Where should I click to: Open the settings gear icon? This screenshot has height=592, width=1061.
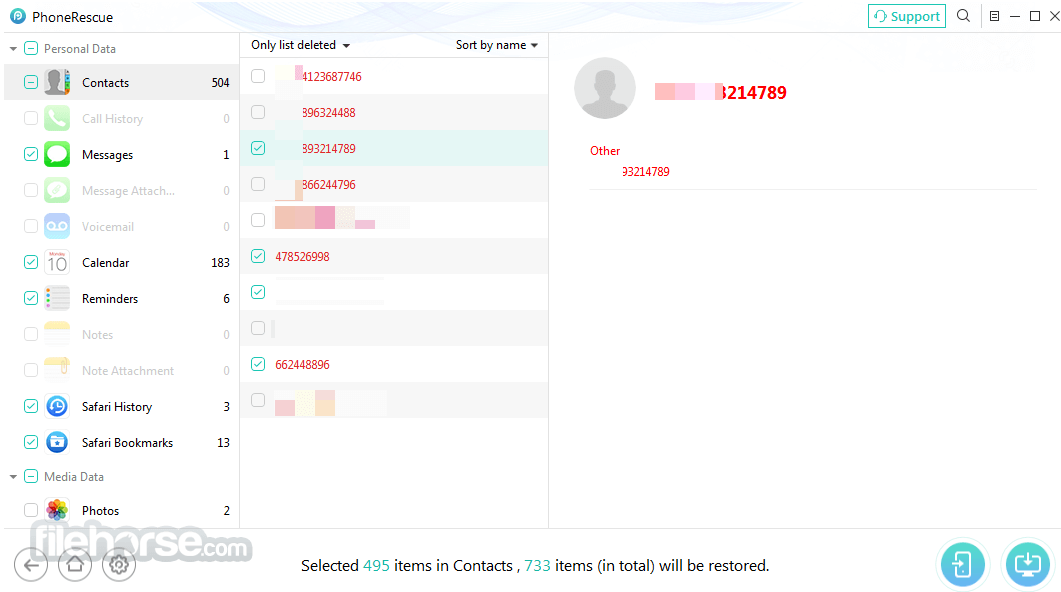[x=119, y=564]
